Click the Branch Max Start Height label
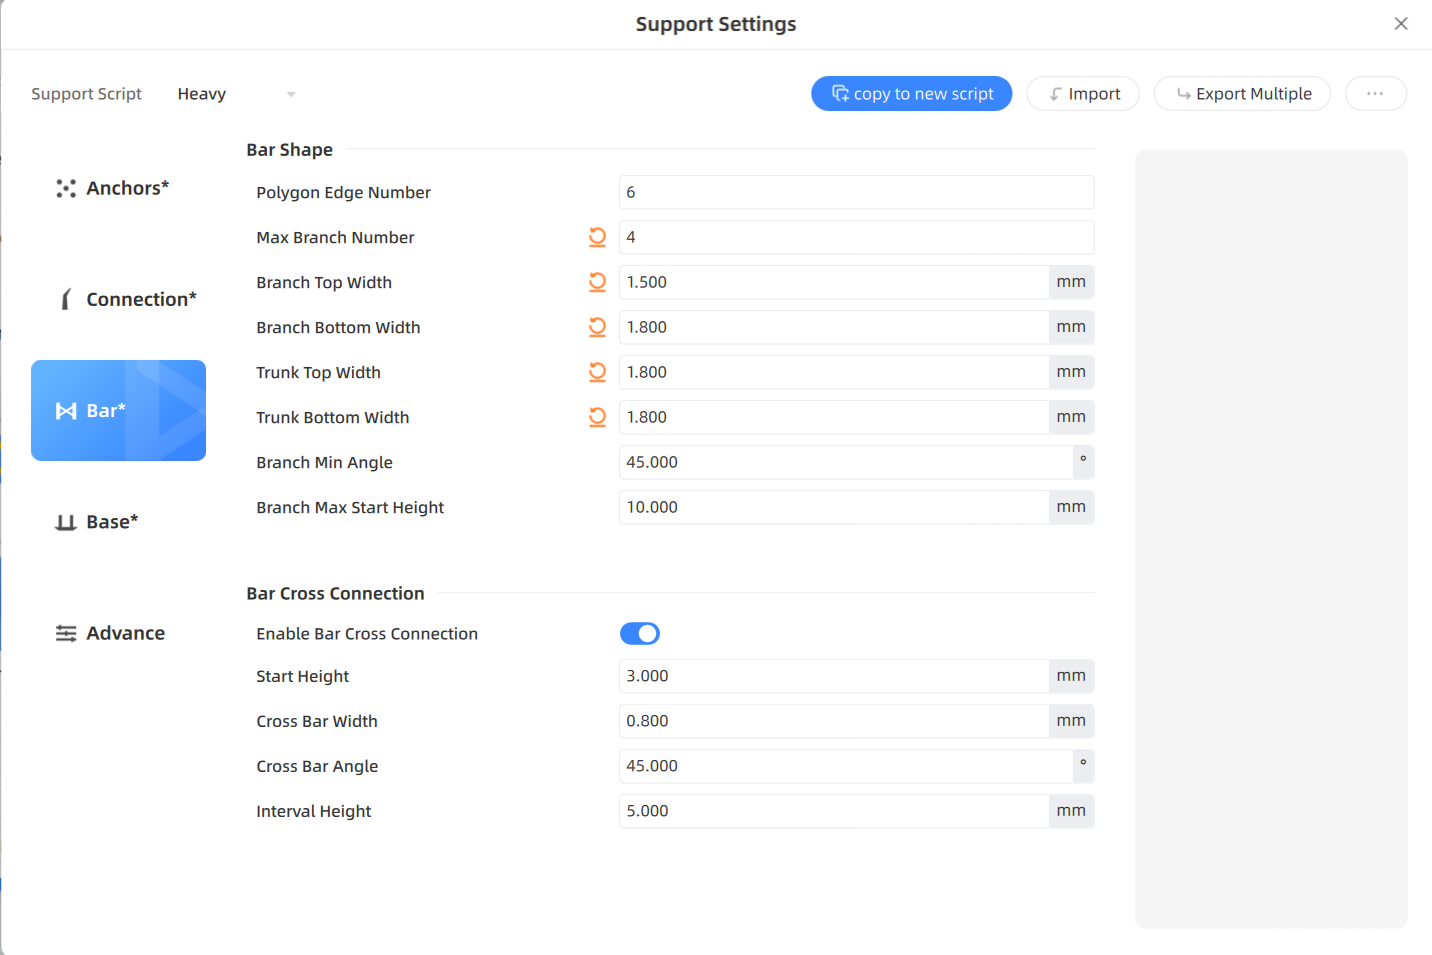 [350, 507]
